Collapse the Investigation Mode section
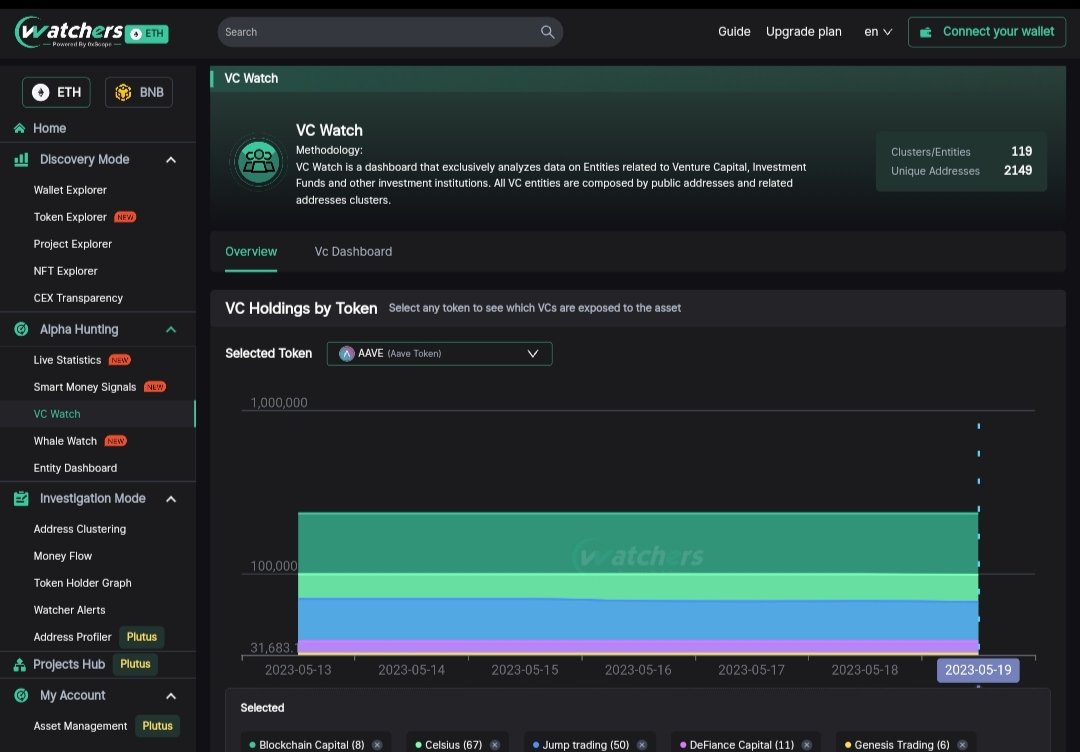This screenshot has height=752, width=1080. (x=171, y=499)
